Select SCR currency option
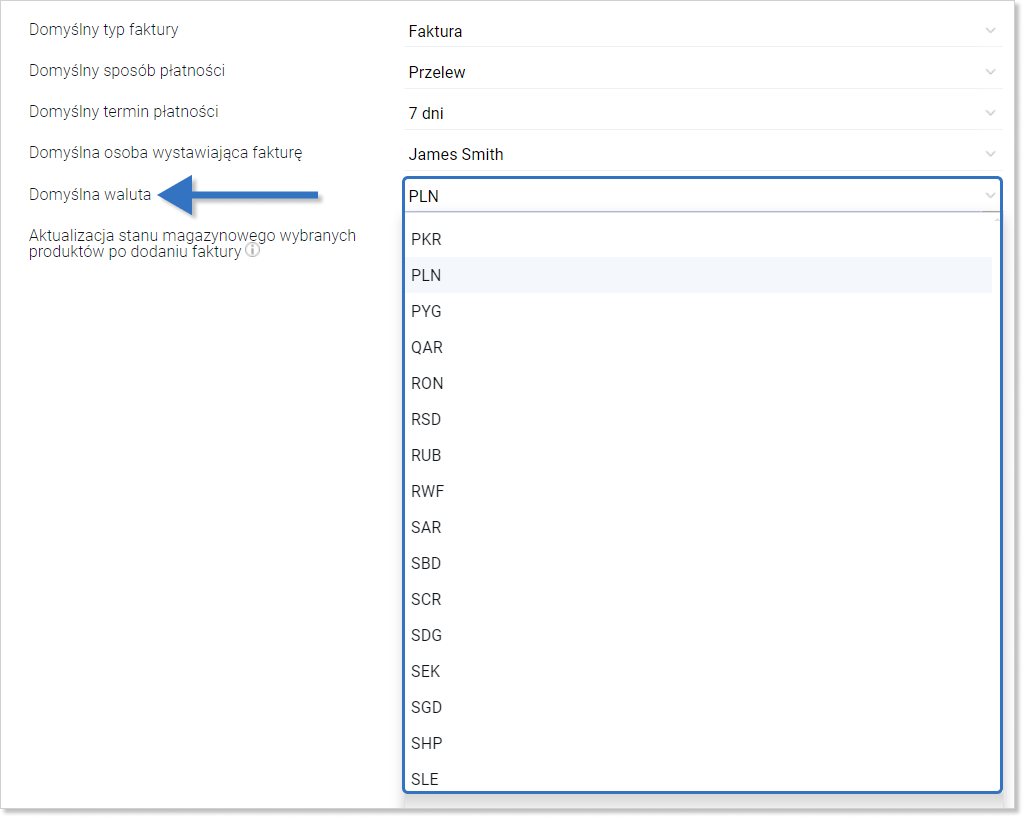Screen dimensions: 1023x817 coord(698,599)
